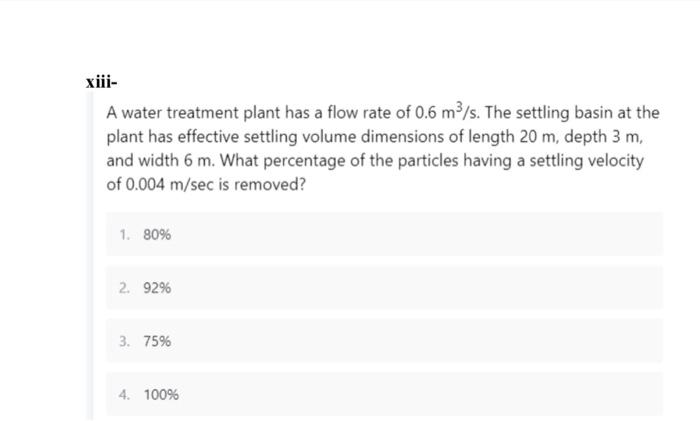This screenshot has height=421, width=700.
Task: Click the xiii- question heading
Action: click(x=101, y=84)
